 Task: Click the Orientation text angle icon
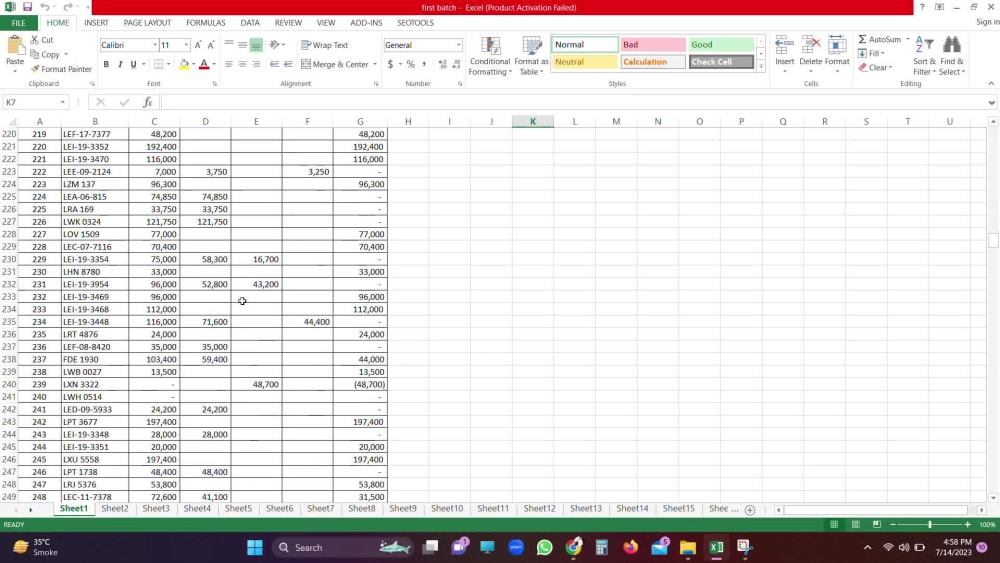coord(274,45)
